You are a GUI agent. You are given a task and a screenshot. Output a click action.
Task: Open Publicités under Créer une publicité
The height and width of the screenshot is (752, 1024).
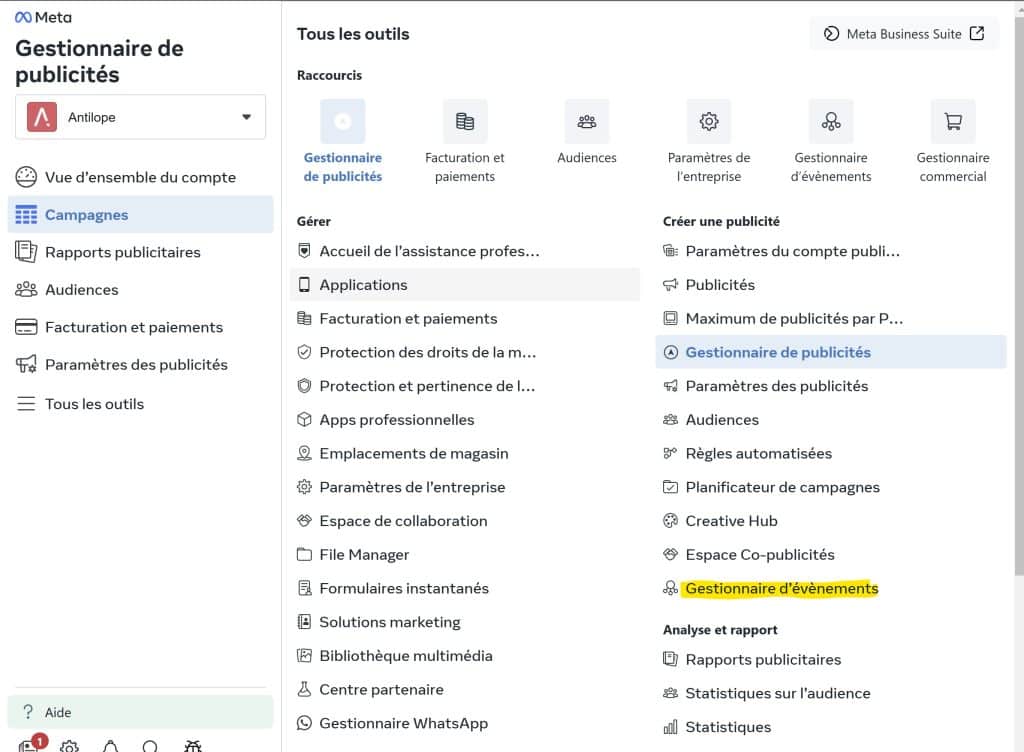(x=831, y=285)
